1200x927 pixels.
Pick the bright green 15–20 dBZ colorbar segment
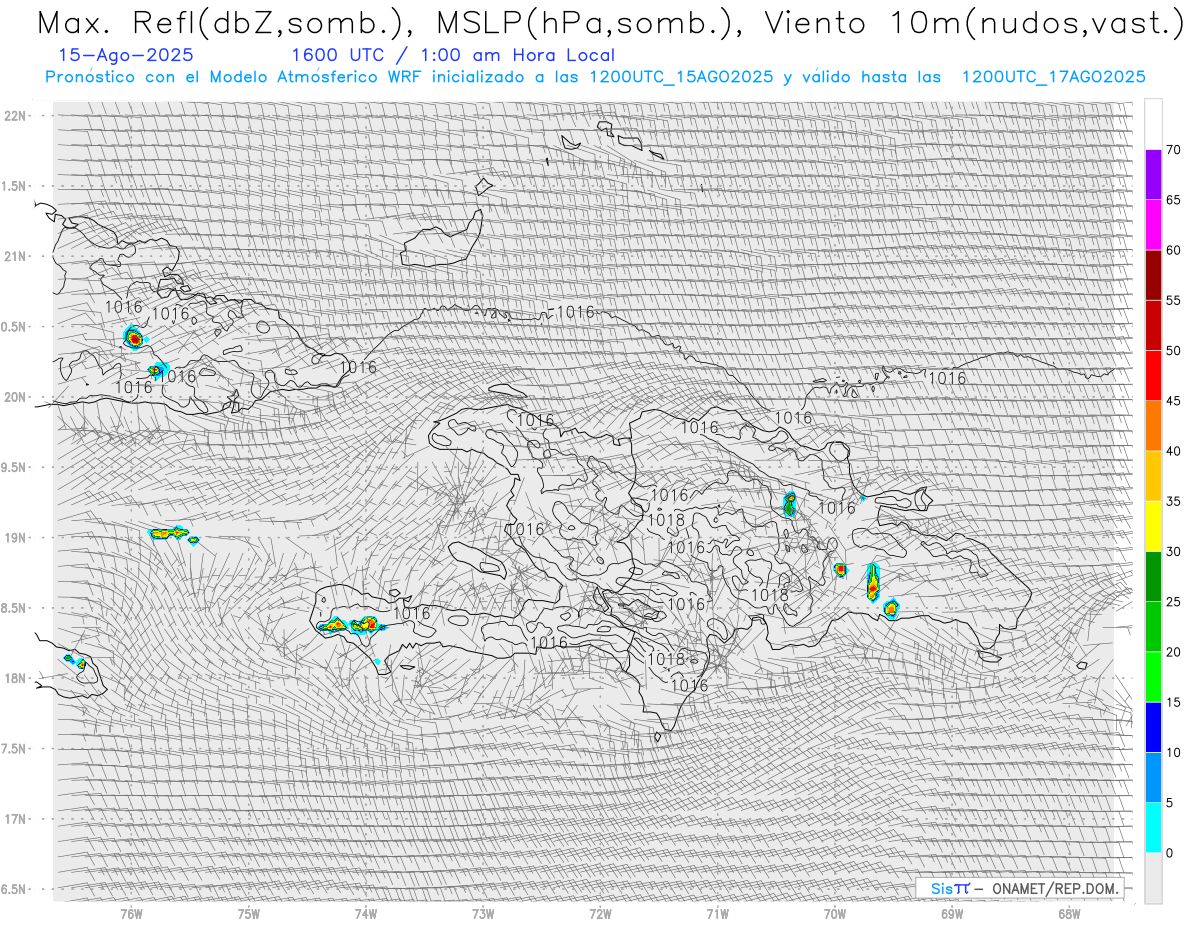[x=1153, y=677]
